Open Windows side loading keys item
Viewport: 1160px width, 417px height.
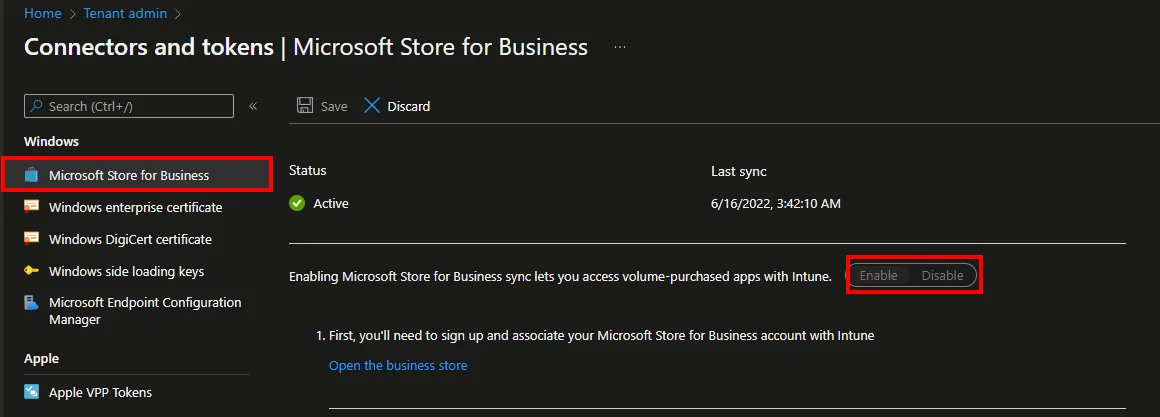127,271
